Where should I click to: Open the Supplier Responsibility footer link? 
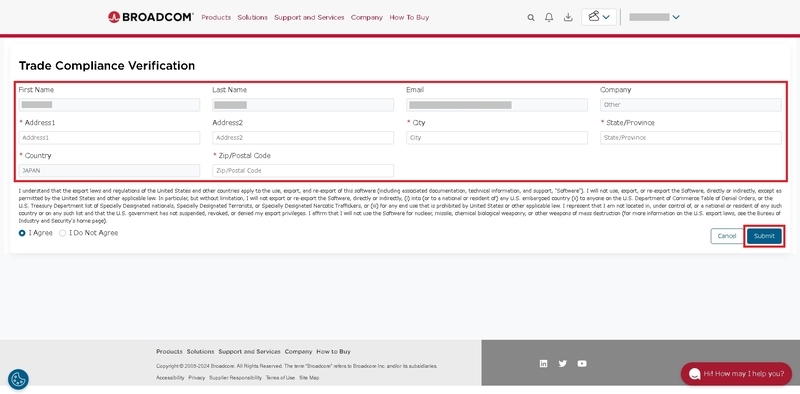coord(236,378)
